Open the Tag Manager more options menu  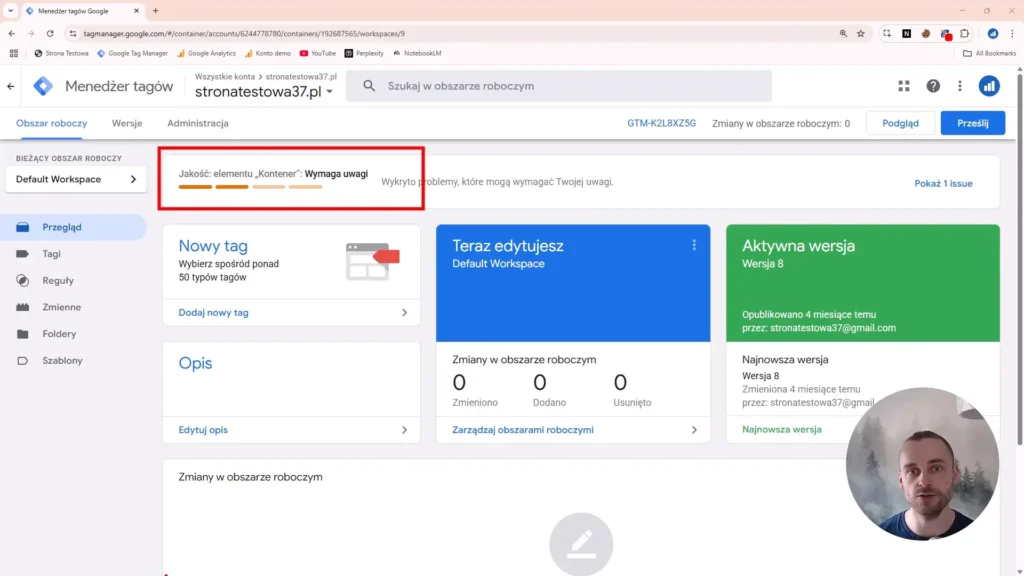[x=960, y=86]
